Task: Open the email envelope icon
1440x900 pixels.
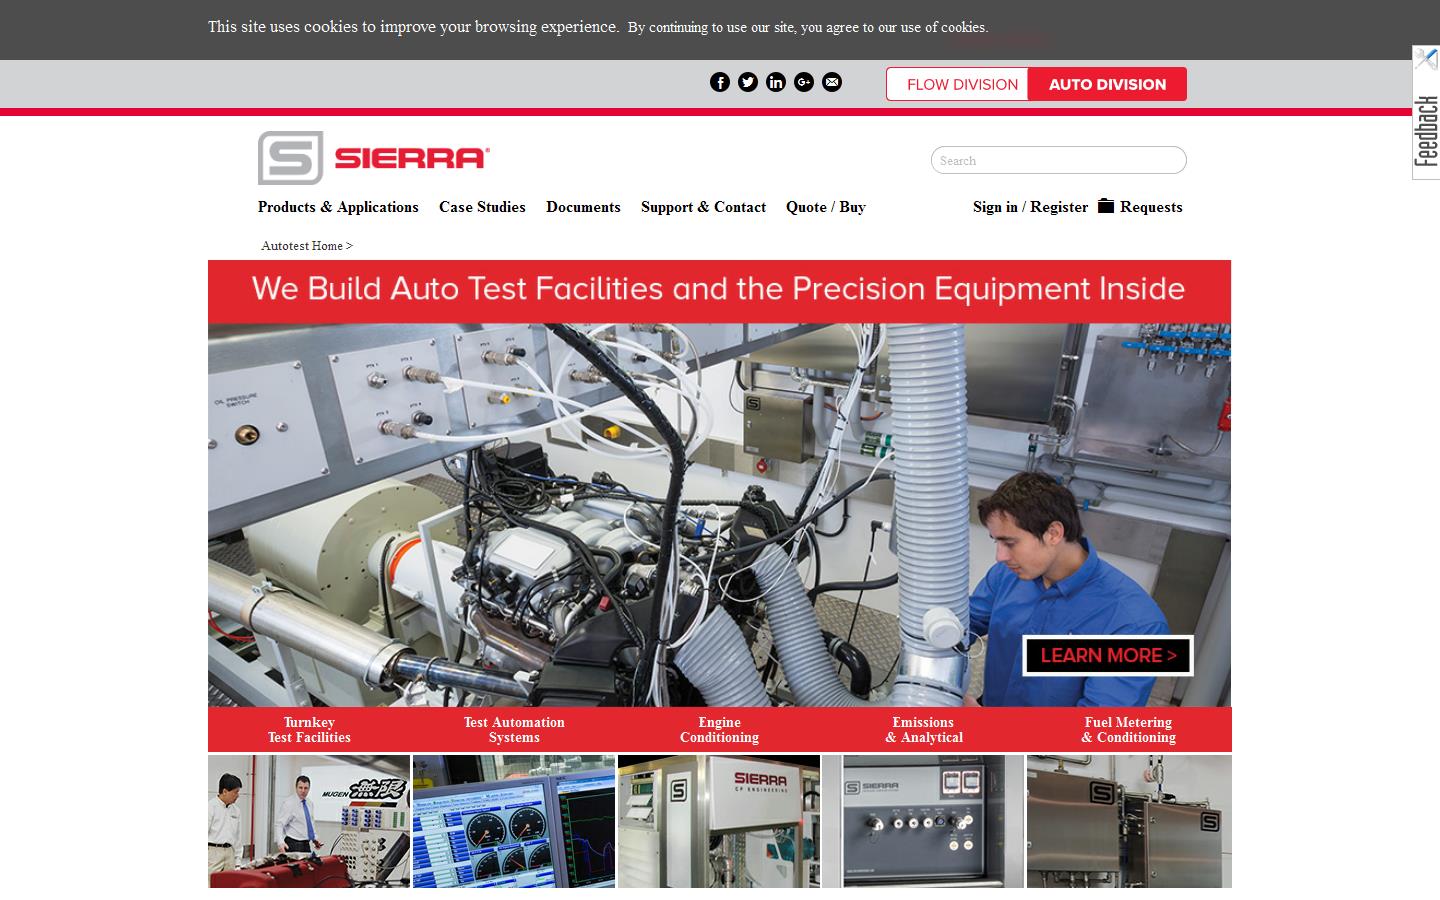Action: tap(832, 82)
